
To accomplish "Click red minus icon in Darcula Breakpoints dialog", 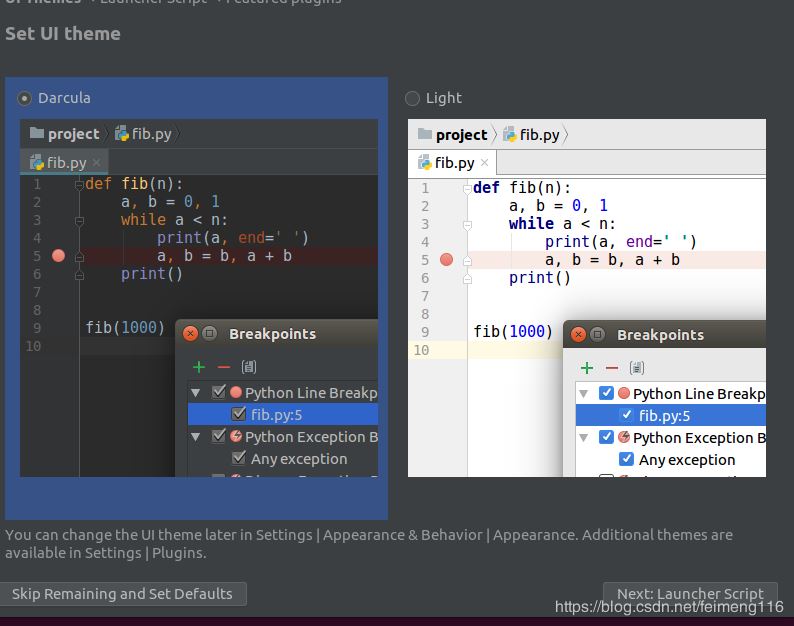I will point(223,367).
